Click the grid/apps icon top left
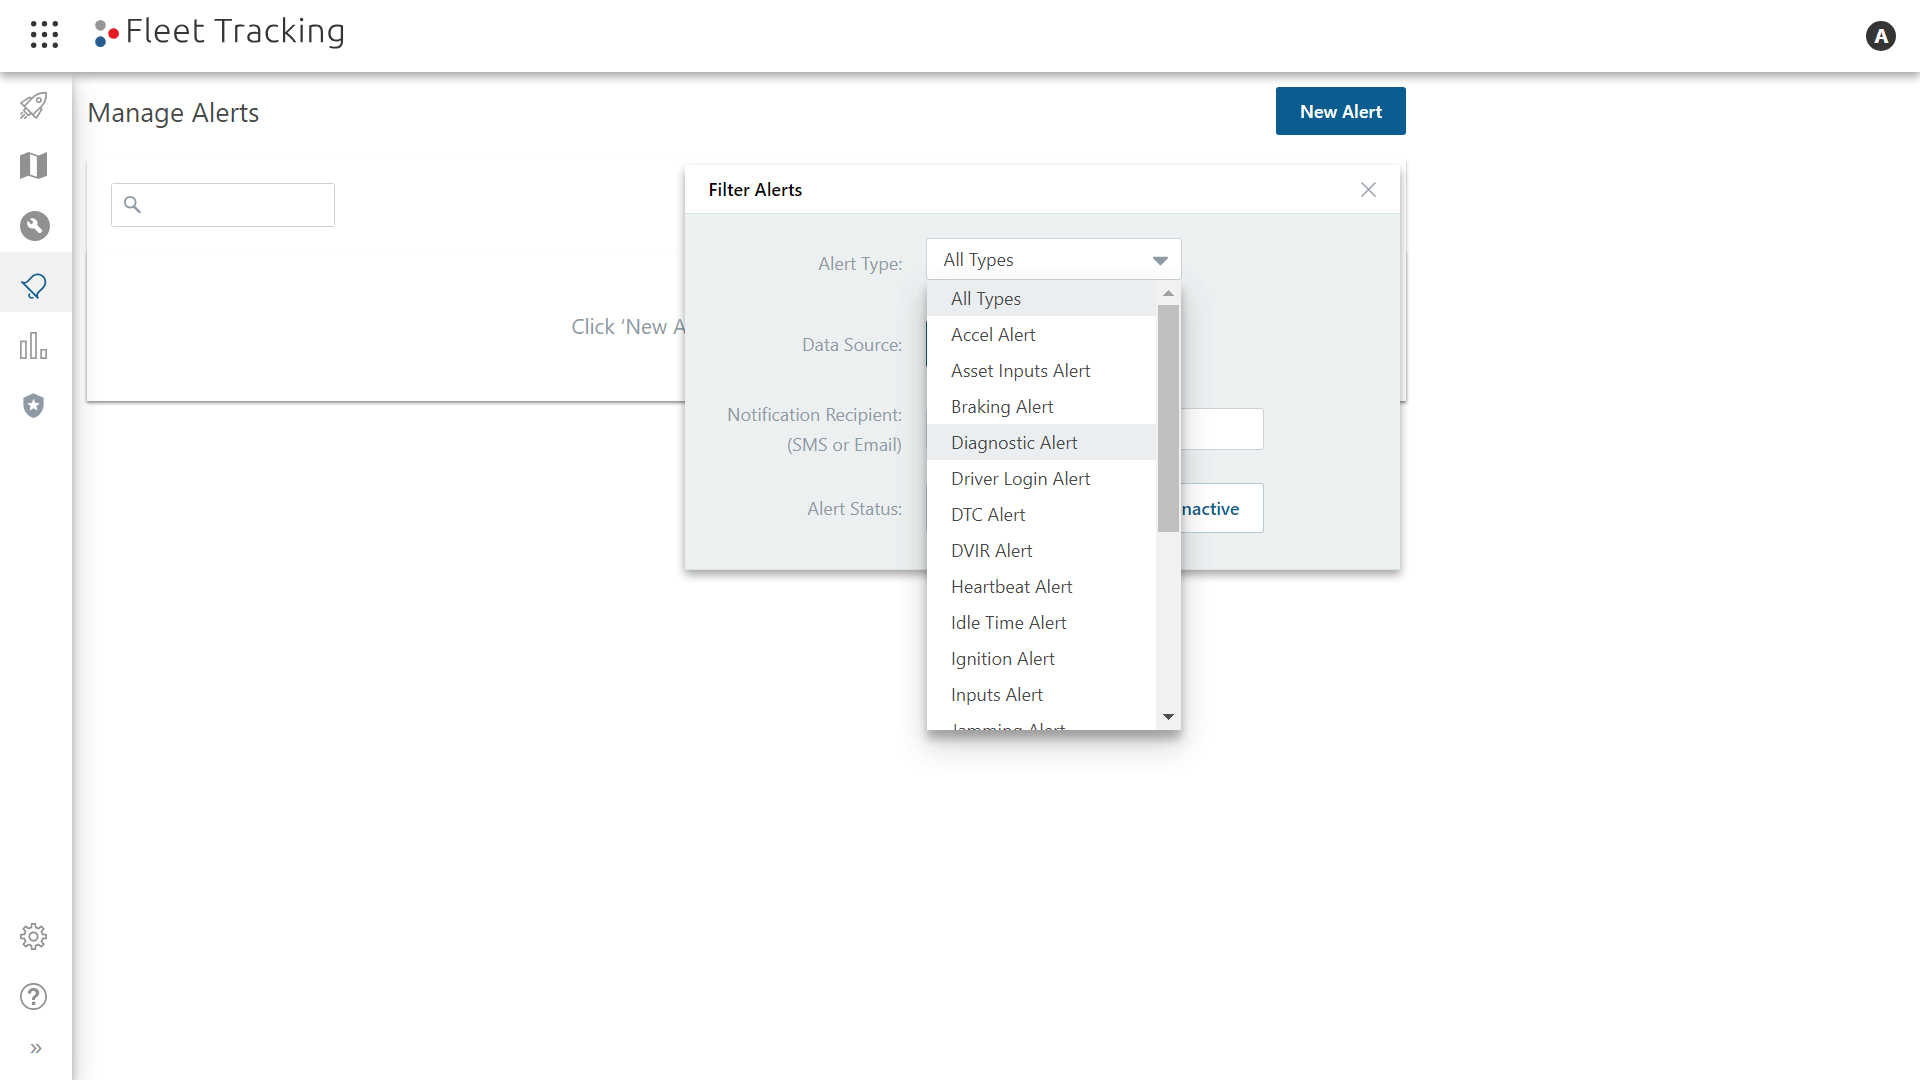Screen dimensions: 1920x1080 click(44, 34)
